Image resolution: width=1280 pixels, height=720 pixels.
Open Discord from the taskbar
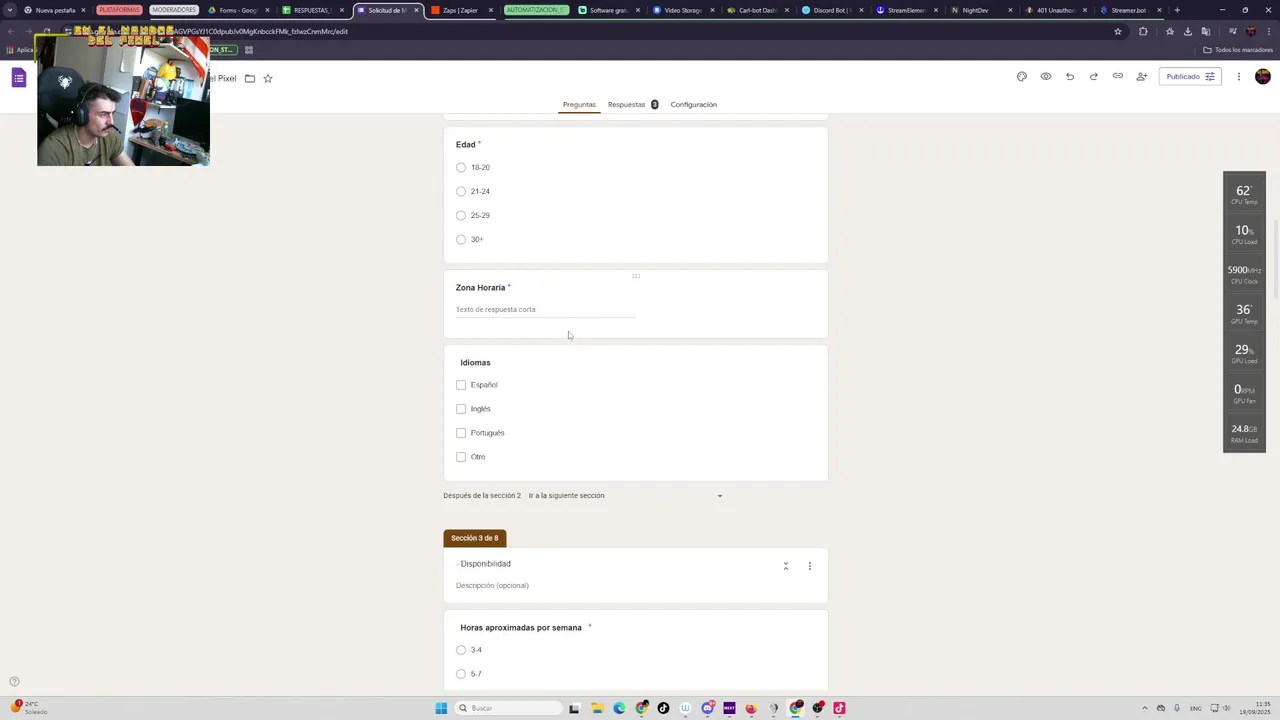707,708
